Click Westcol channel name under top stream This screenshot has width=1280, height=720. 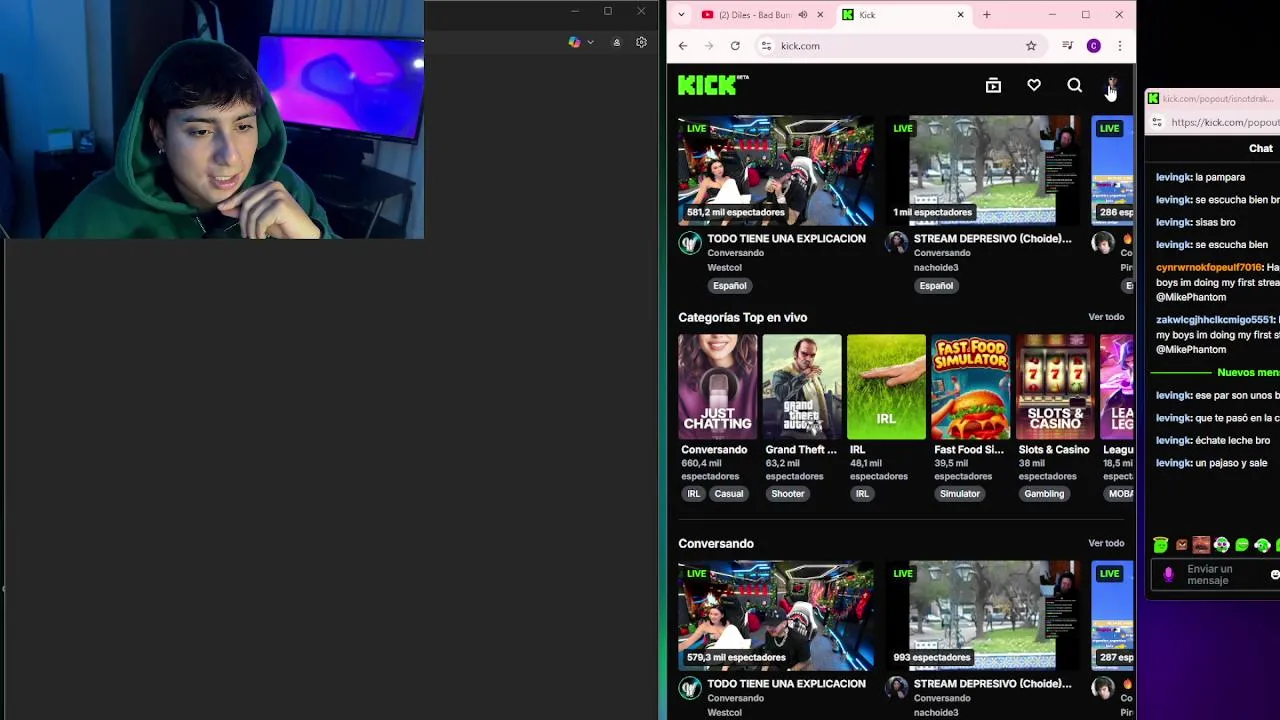point(724,267)
